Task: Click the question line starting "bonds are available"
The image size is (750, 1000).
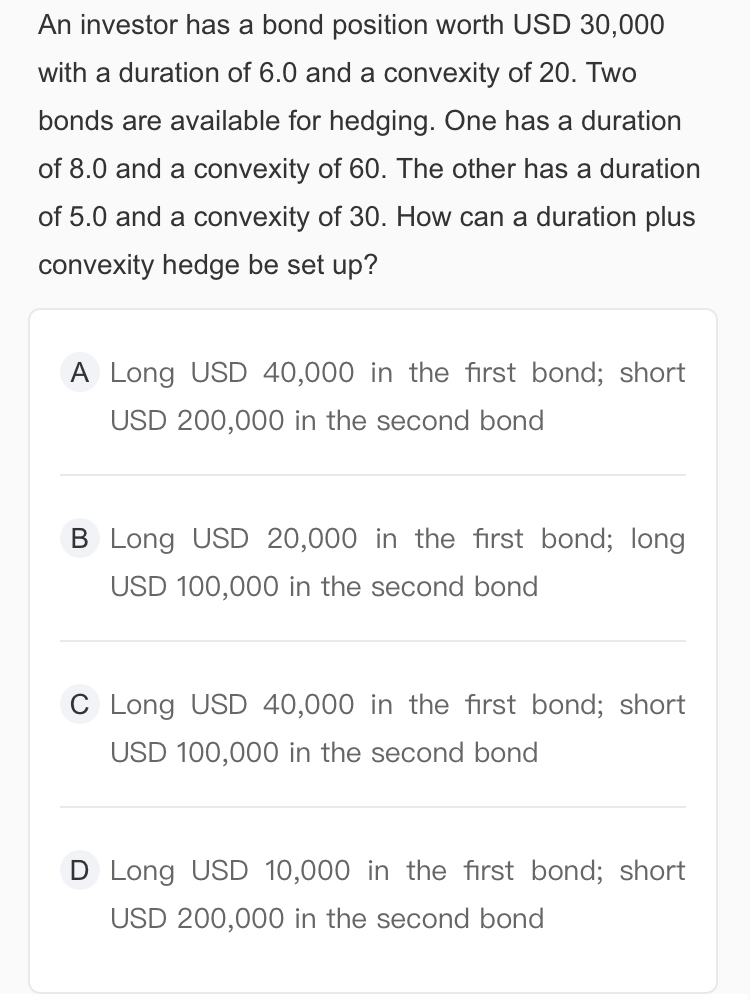Action: pos(359,122)
